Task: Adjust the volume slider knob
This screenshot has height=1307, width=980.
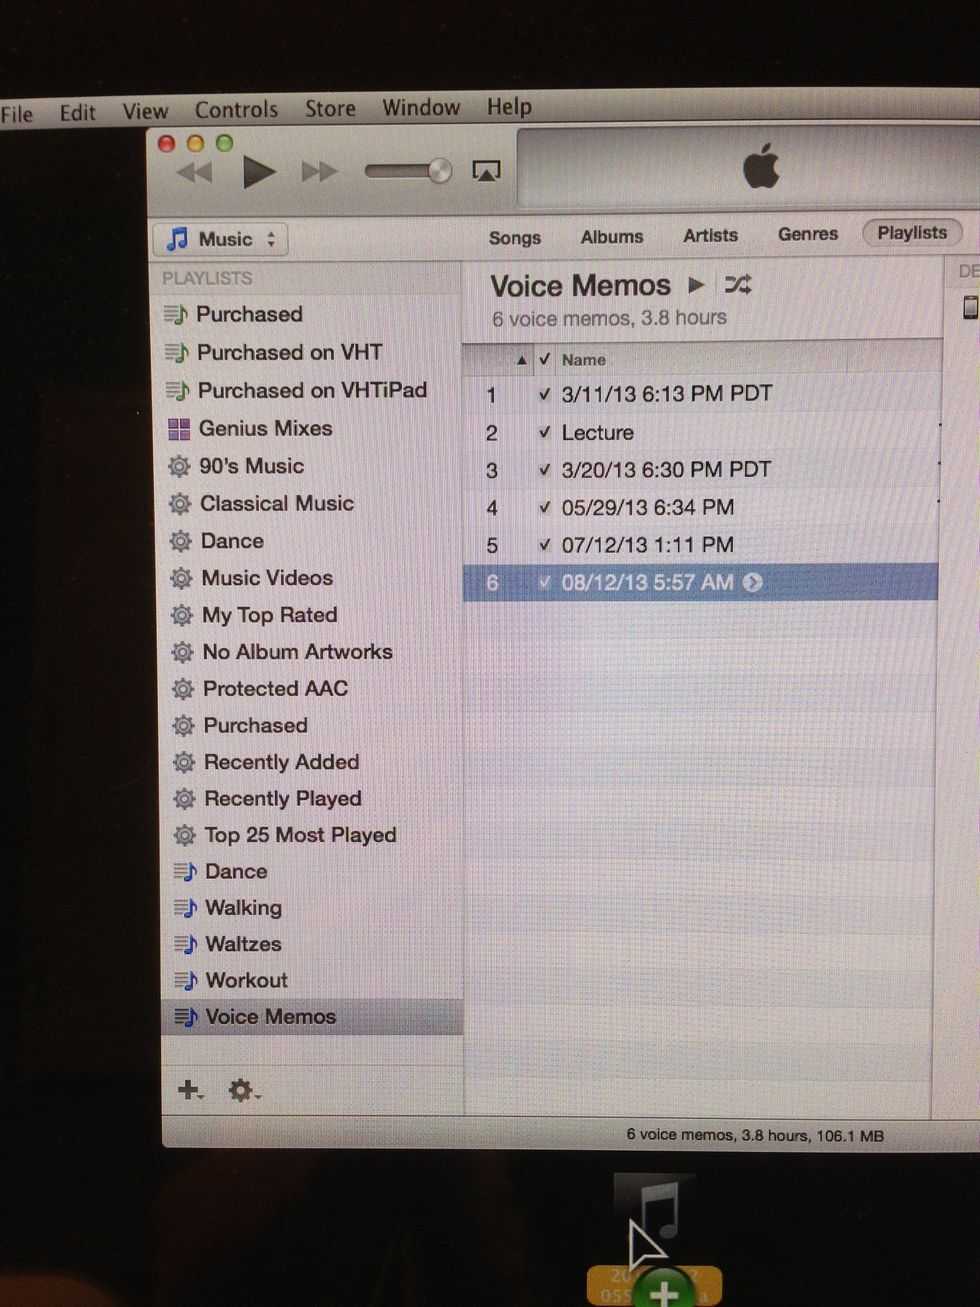Action: pos(438,171)
